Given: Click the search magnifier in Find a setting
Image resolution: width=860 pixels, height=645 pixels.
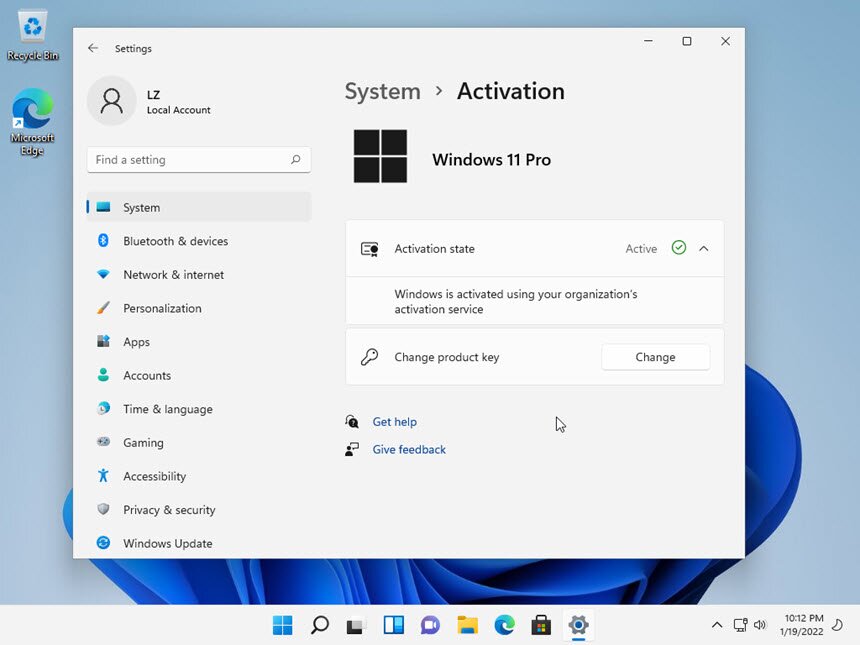Looking at the screenshot, I should 296,160.
